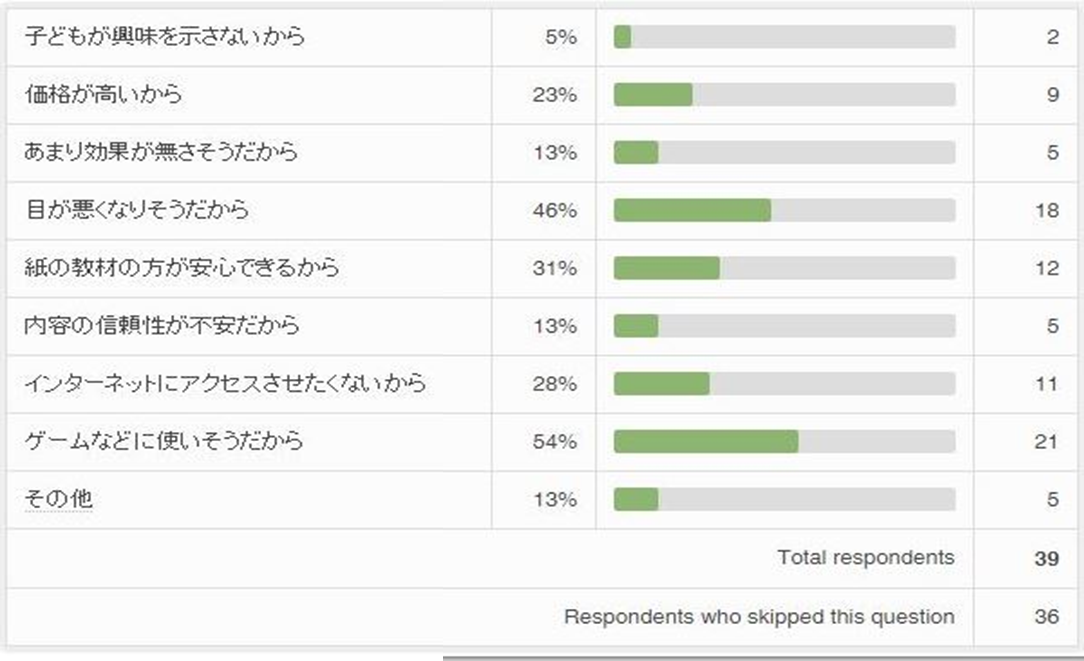Click the 28% bar for インターネット row

(x=661, y=383)
